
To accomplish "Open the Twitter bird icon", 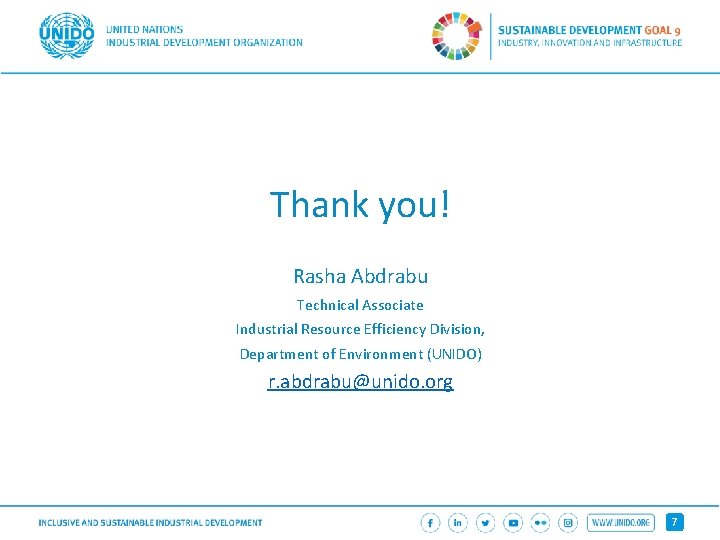I will pos(485,523).
